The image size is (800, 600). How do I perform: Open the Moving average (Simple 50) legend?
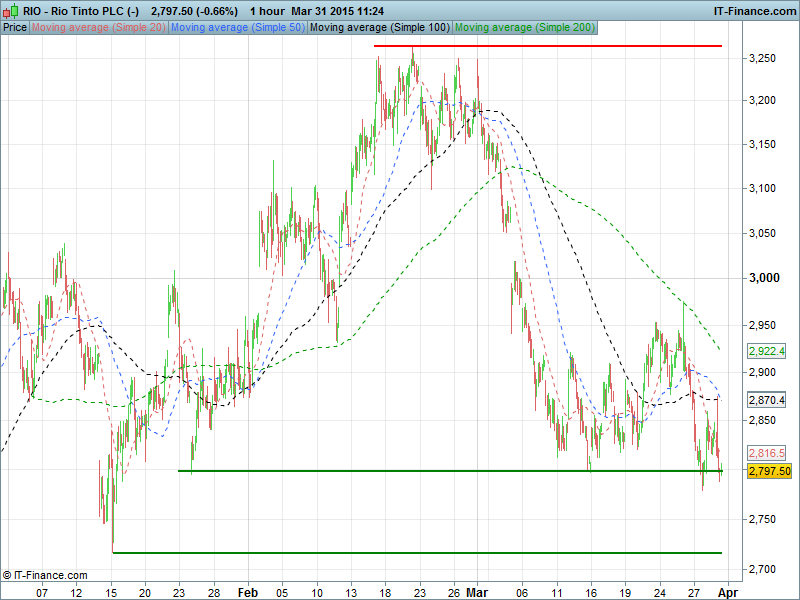click(x=237, y=27)
